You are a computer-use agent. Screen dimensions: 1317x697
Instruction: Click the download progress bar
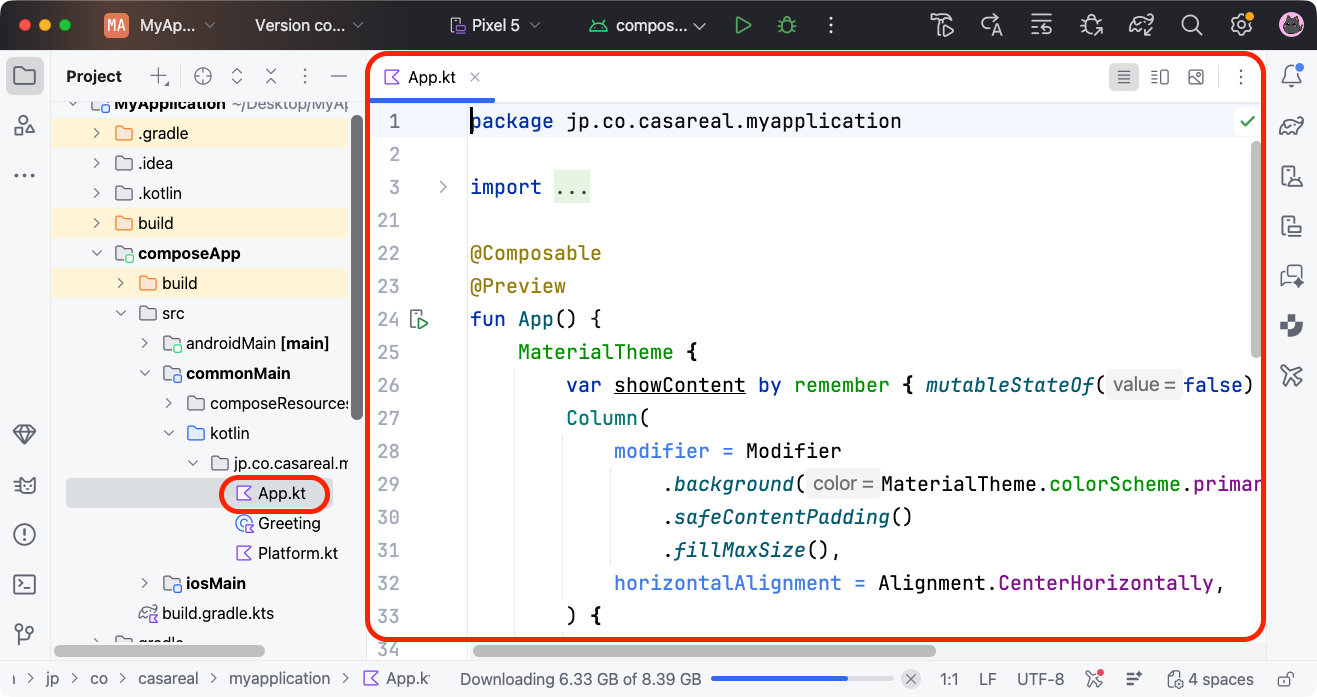(800, 679)
